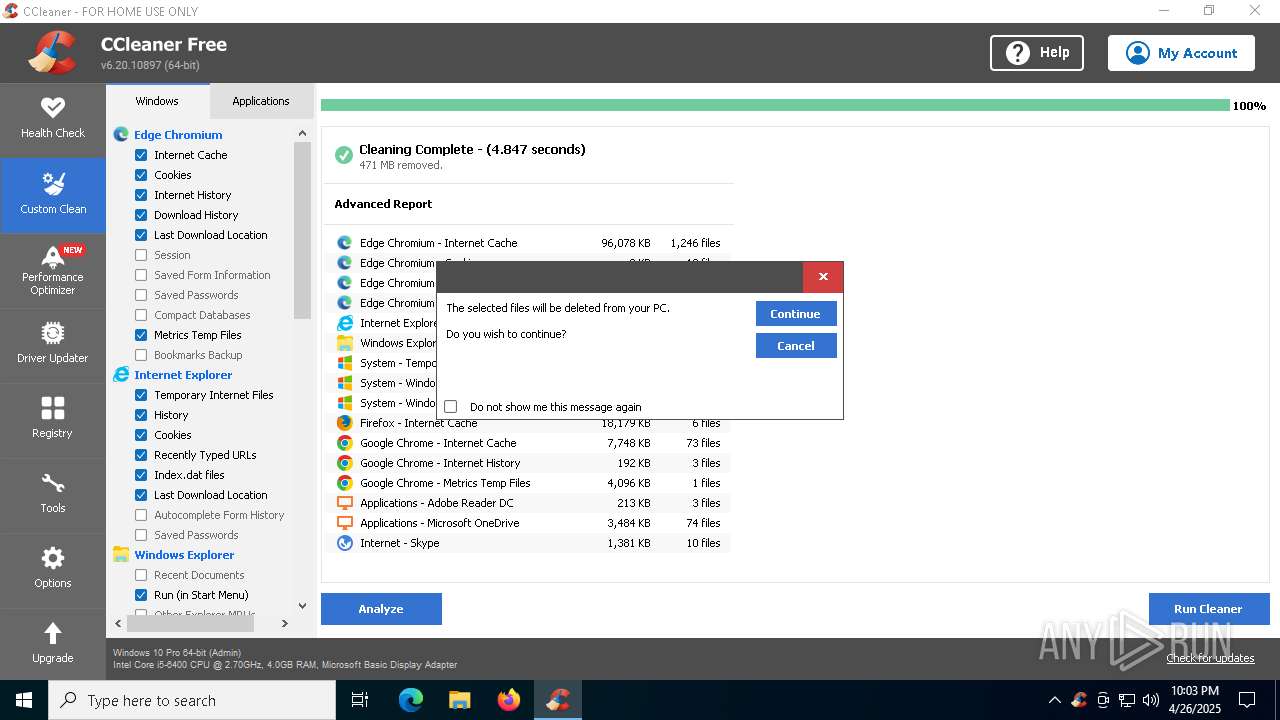Confirm deletion with the Continue button

[x=796, y=314]
